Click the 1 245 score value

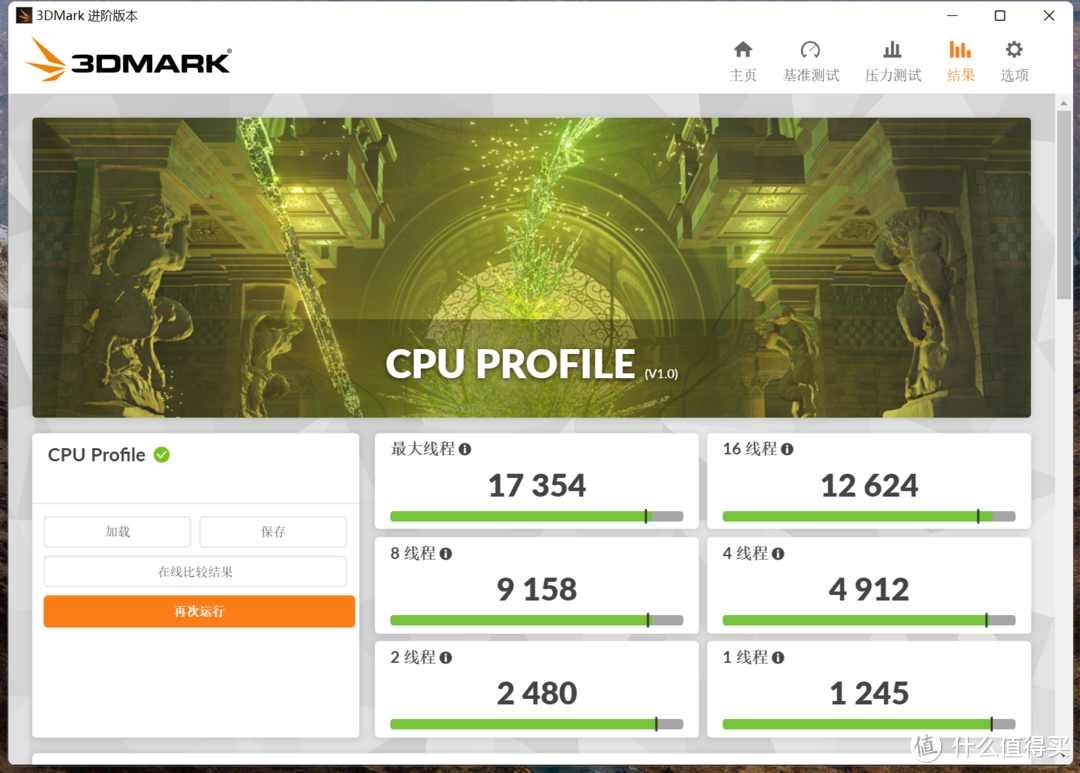pyautogui.click(x=869, y=694)
